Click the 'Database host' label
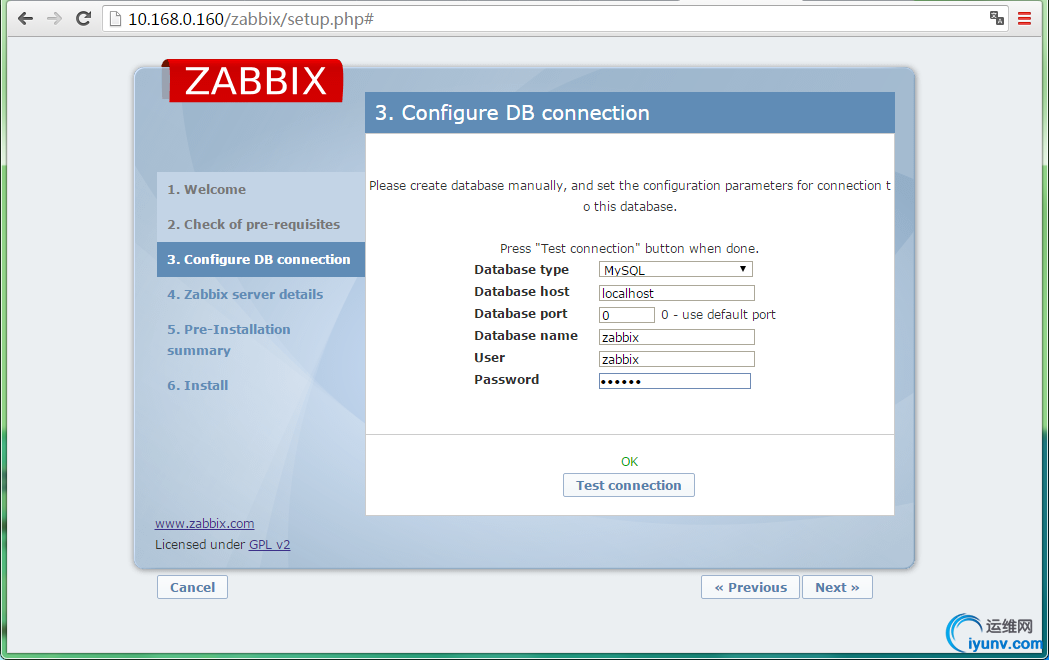Screen dimensions: 1049x660 [x=522, y=292]
